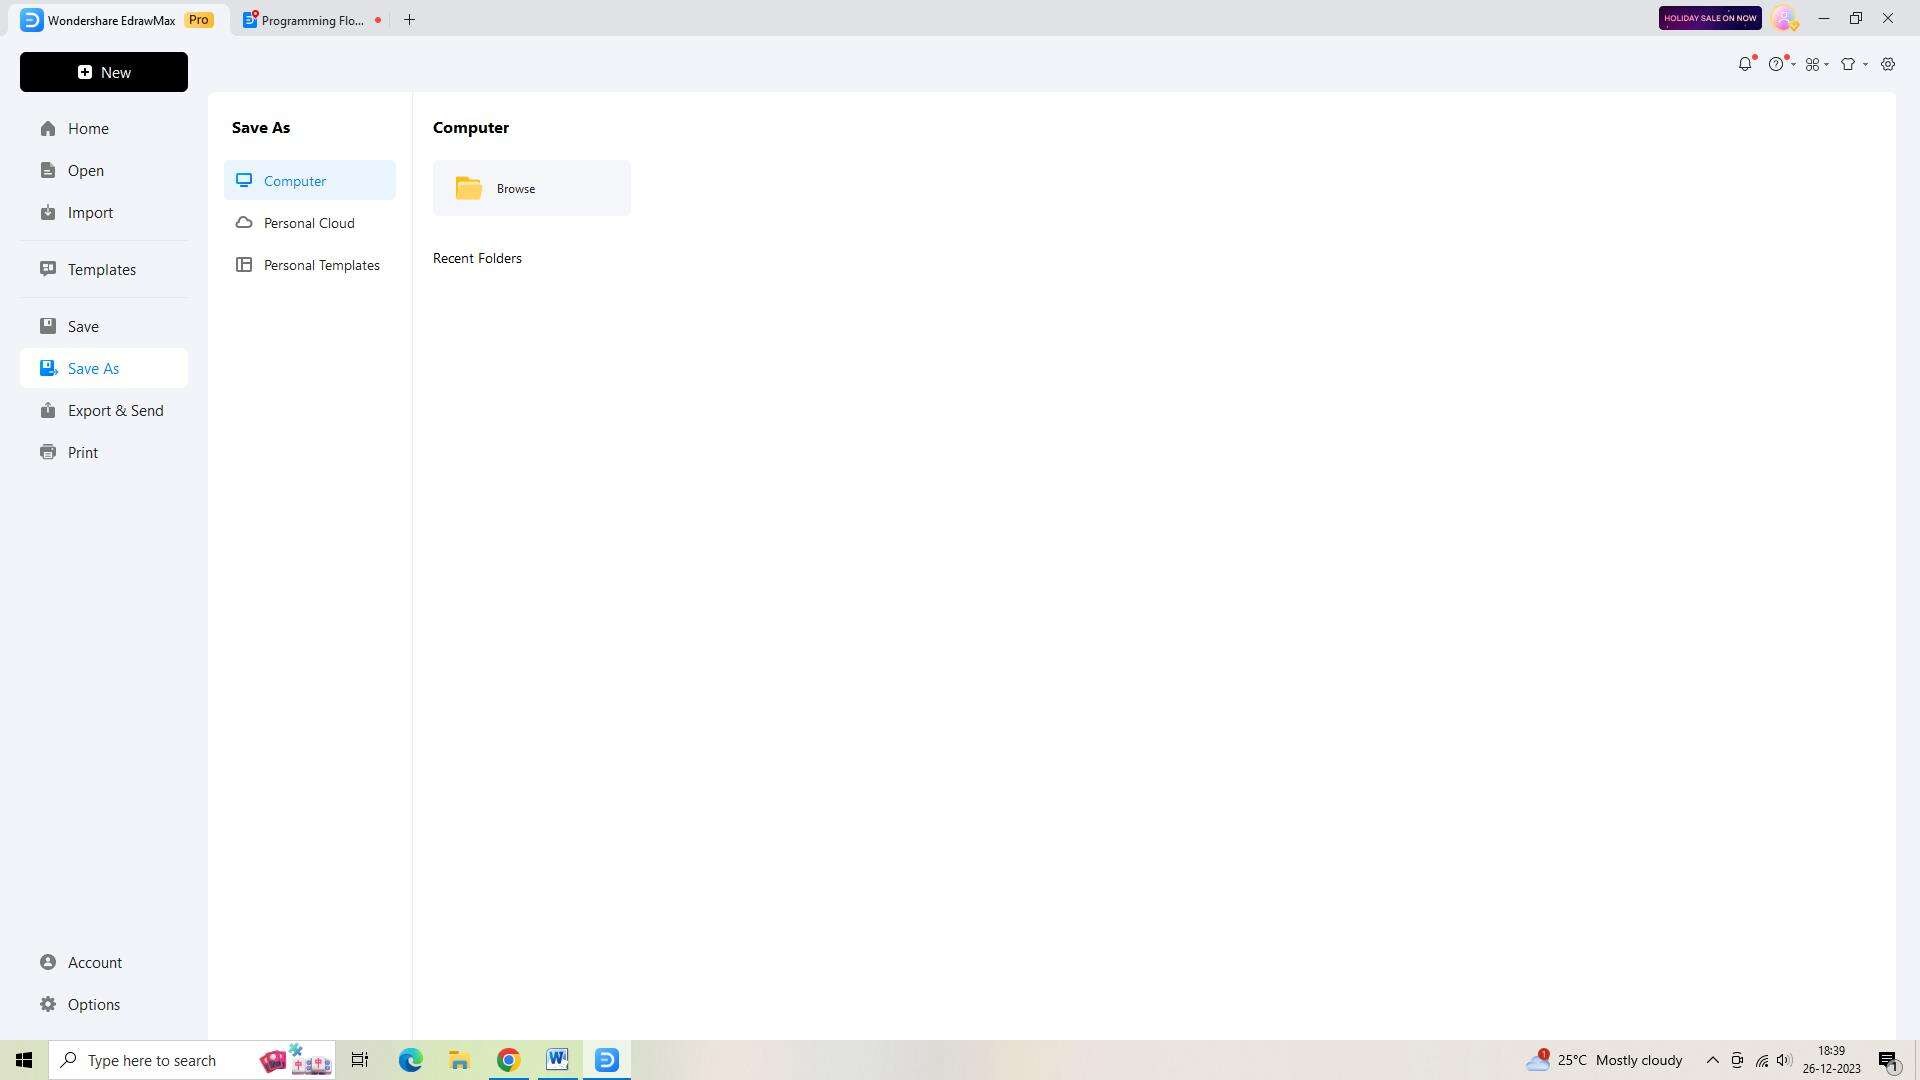
Task: Select the Open option
Action: pos(86,169)
